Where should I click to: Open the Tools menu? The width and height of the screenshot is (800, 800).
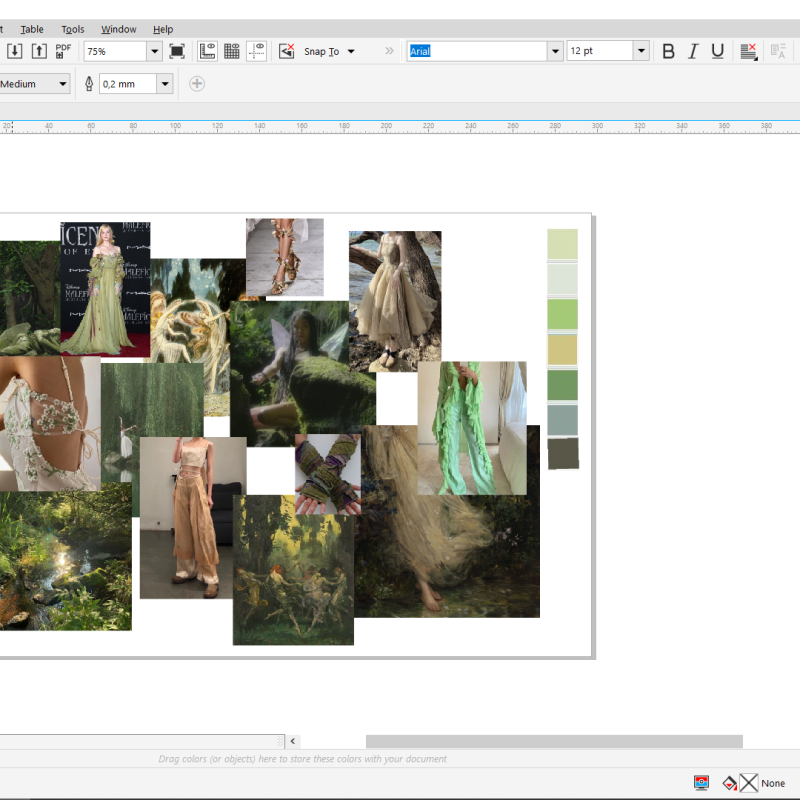(73, 29)
